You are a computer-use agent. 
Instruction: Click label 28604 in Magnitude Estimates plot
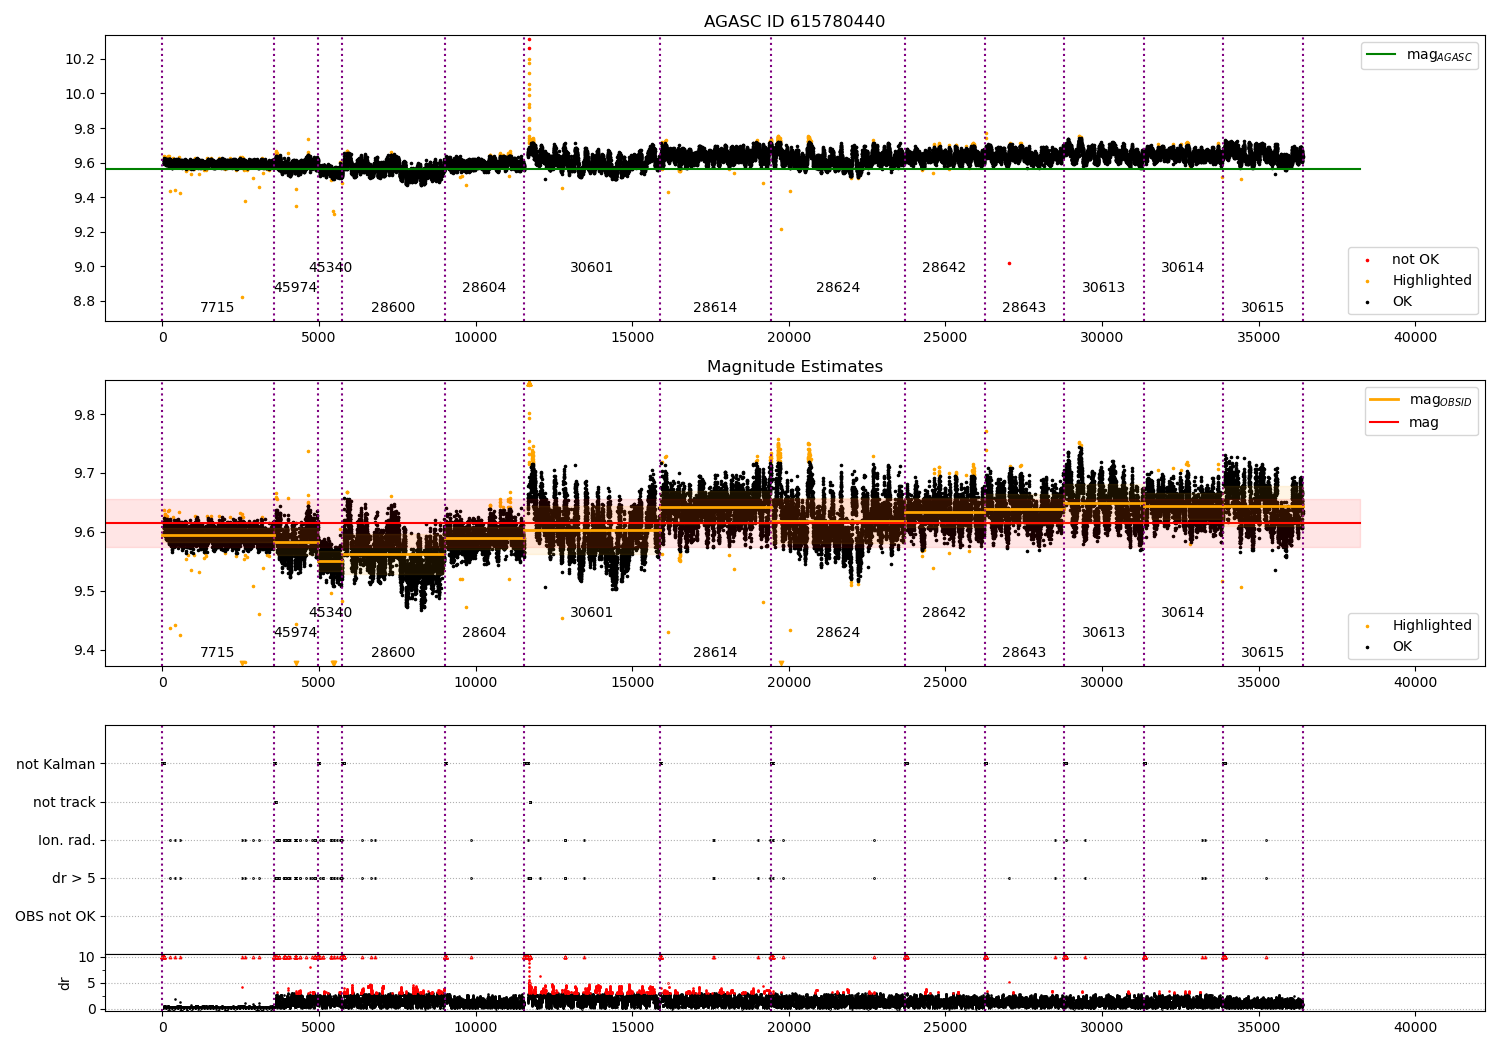484,633
